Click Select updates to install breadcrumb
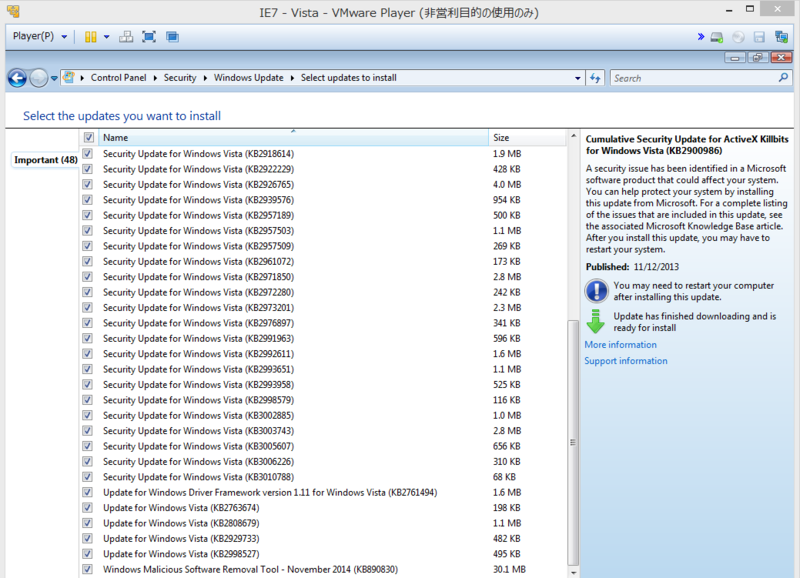Viewport: 800px width, 578px height. tap(348, 78)
